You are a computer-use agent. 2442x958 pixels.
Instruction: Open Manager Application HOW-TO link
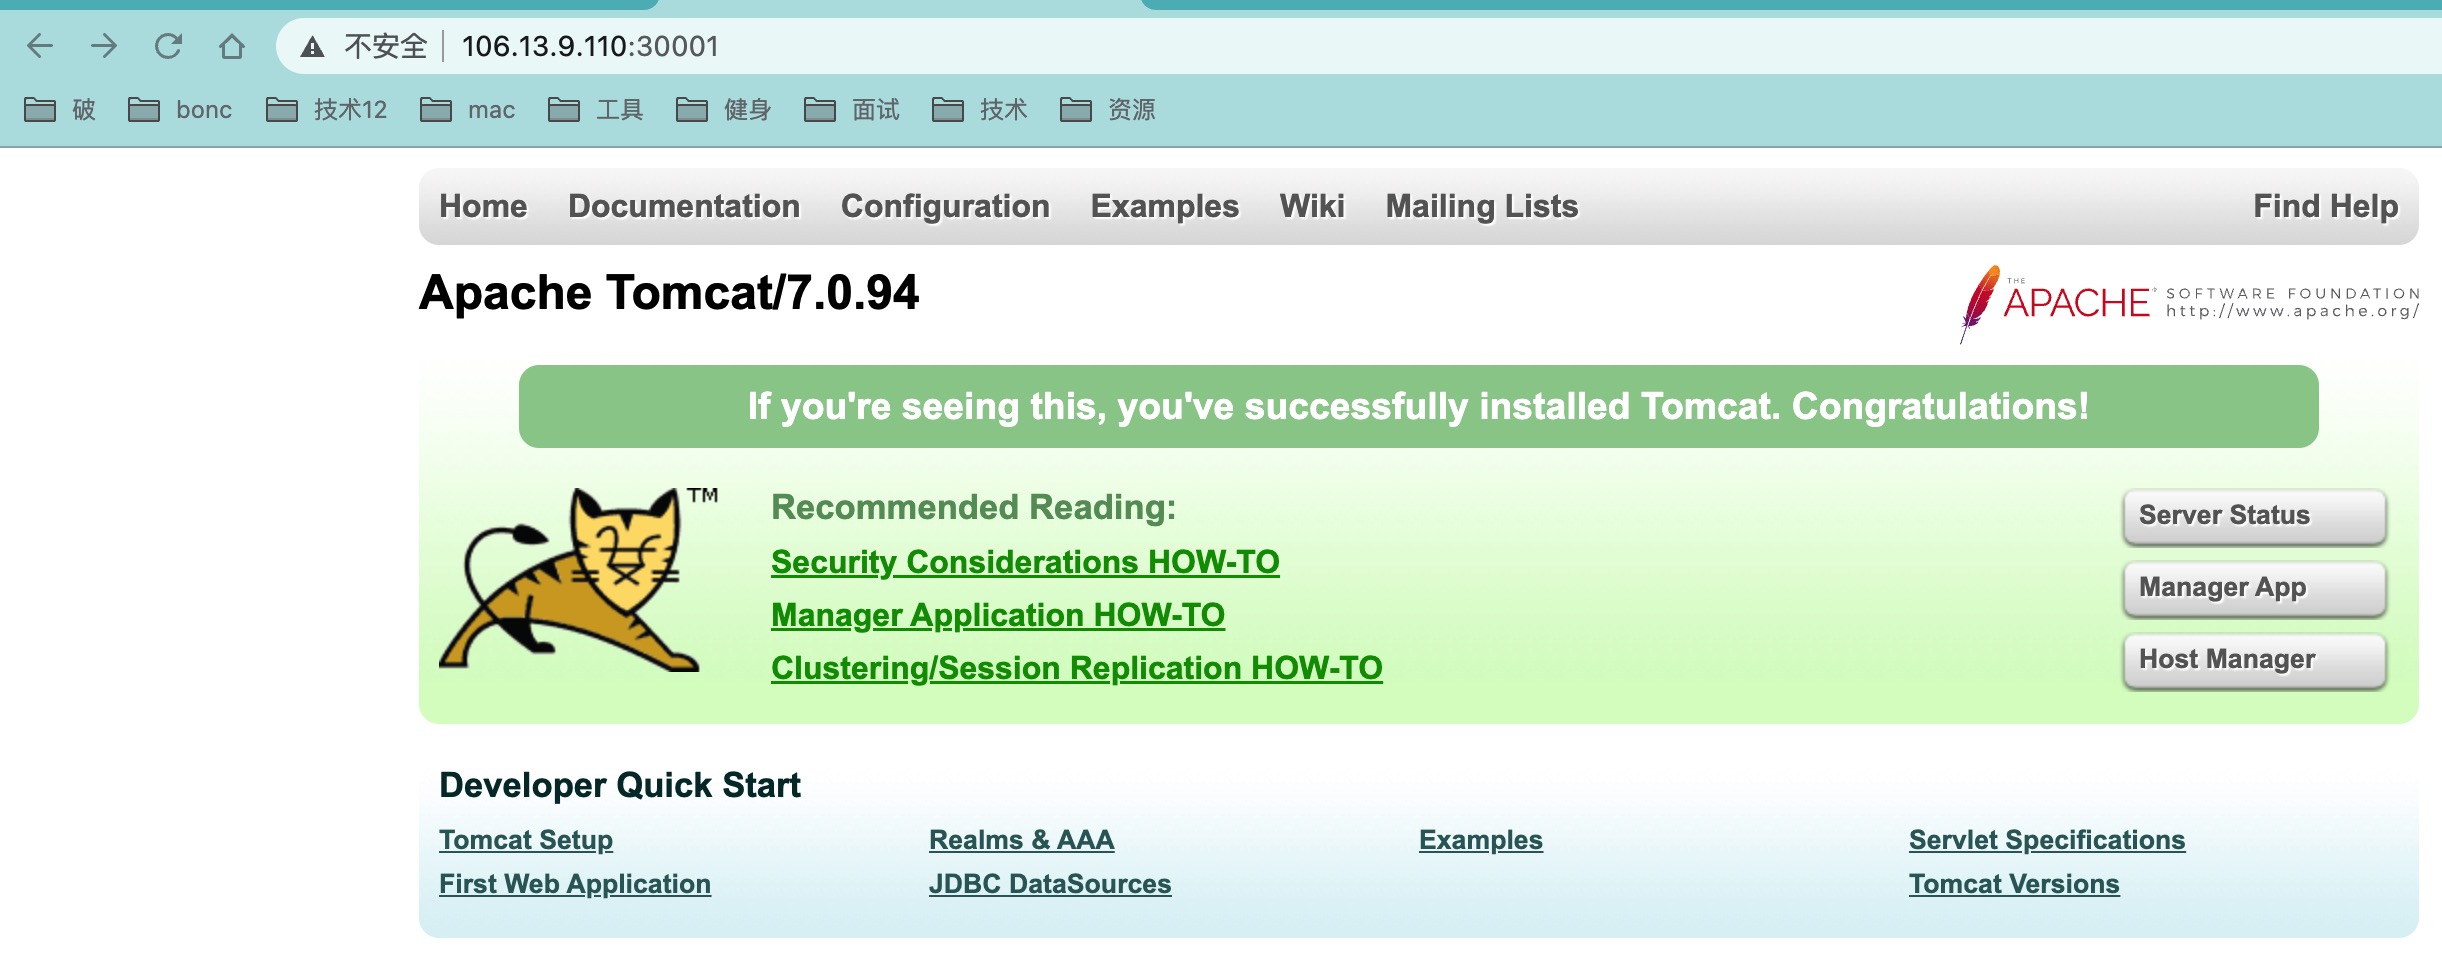click(998, 615)
